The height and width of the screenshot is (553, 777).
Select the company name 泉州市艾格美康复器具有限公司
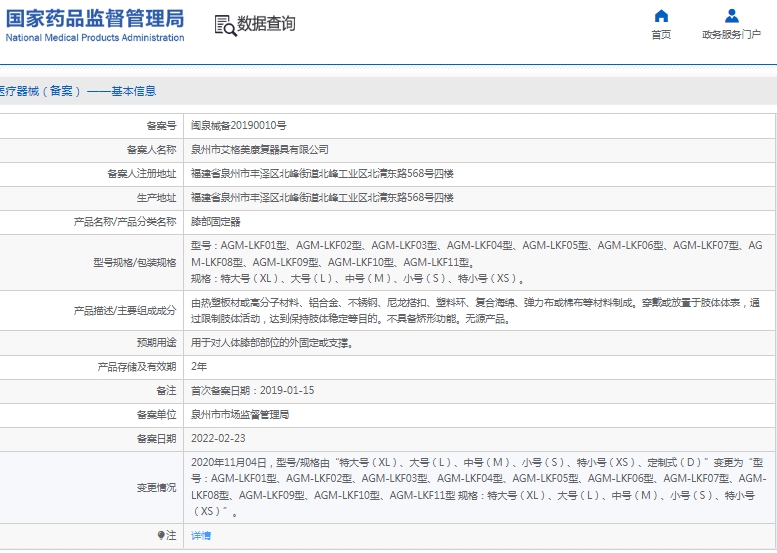[x=260, y=150]
